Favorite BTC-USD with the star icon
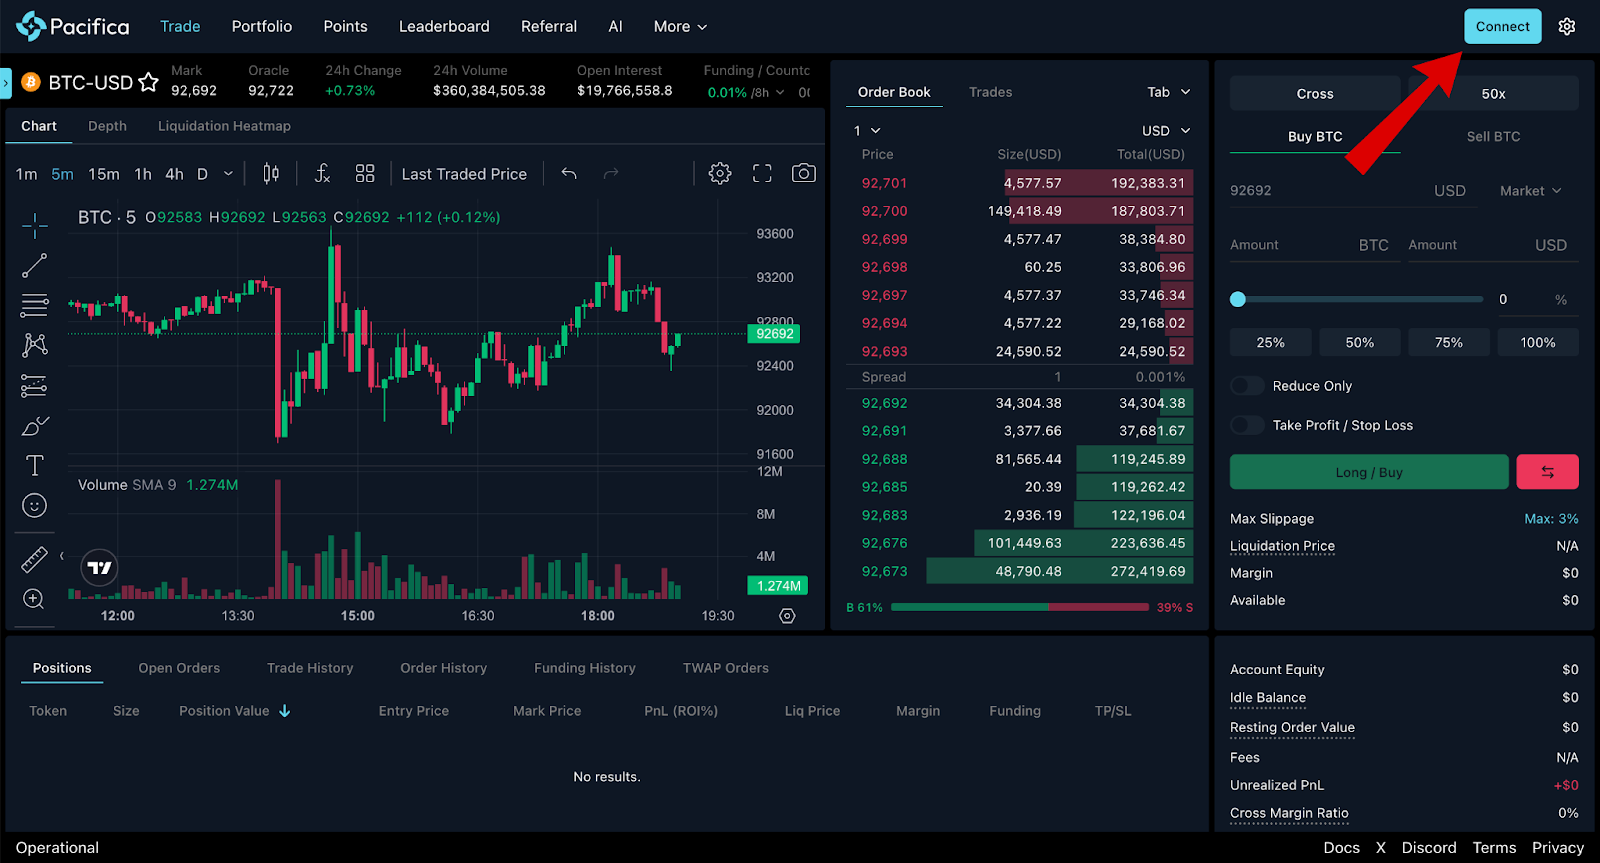The height and width of the screenshot is (863, 1600). 148,82
